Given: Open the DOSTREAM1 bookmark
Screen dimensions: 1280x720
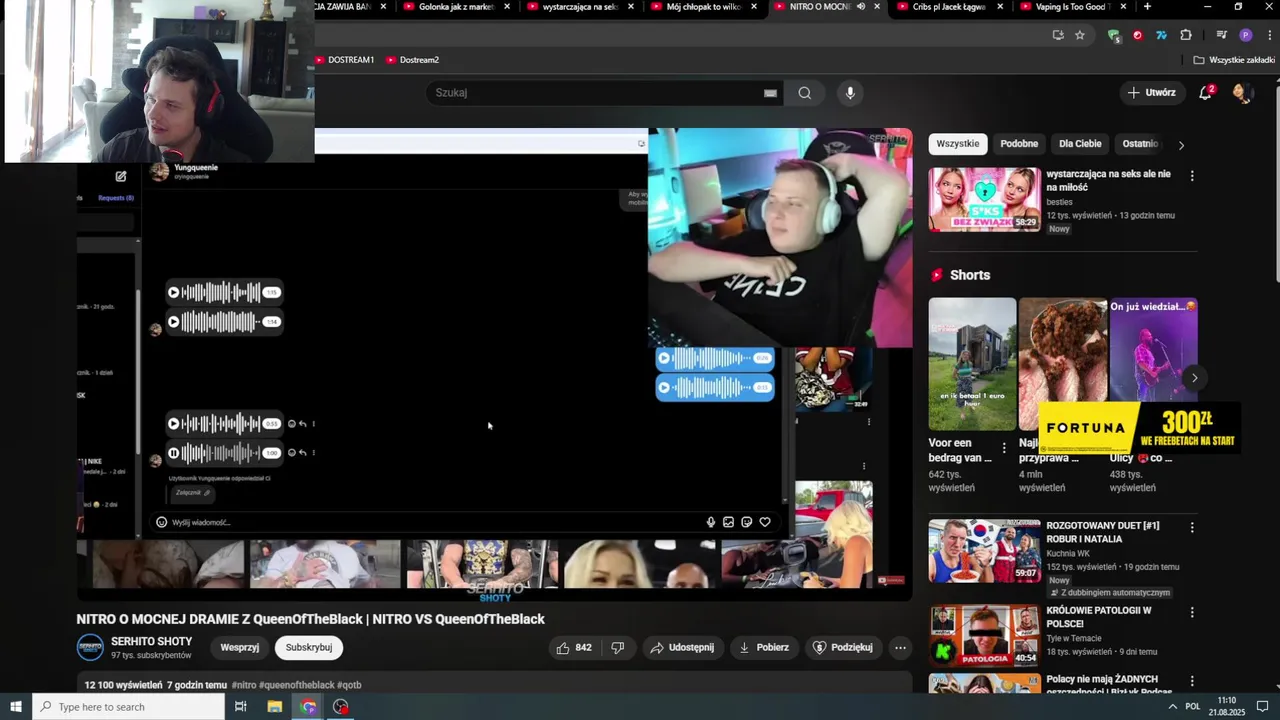Looking at the screenshot, I should pos(345,60).
